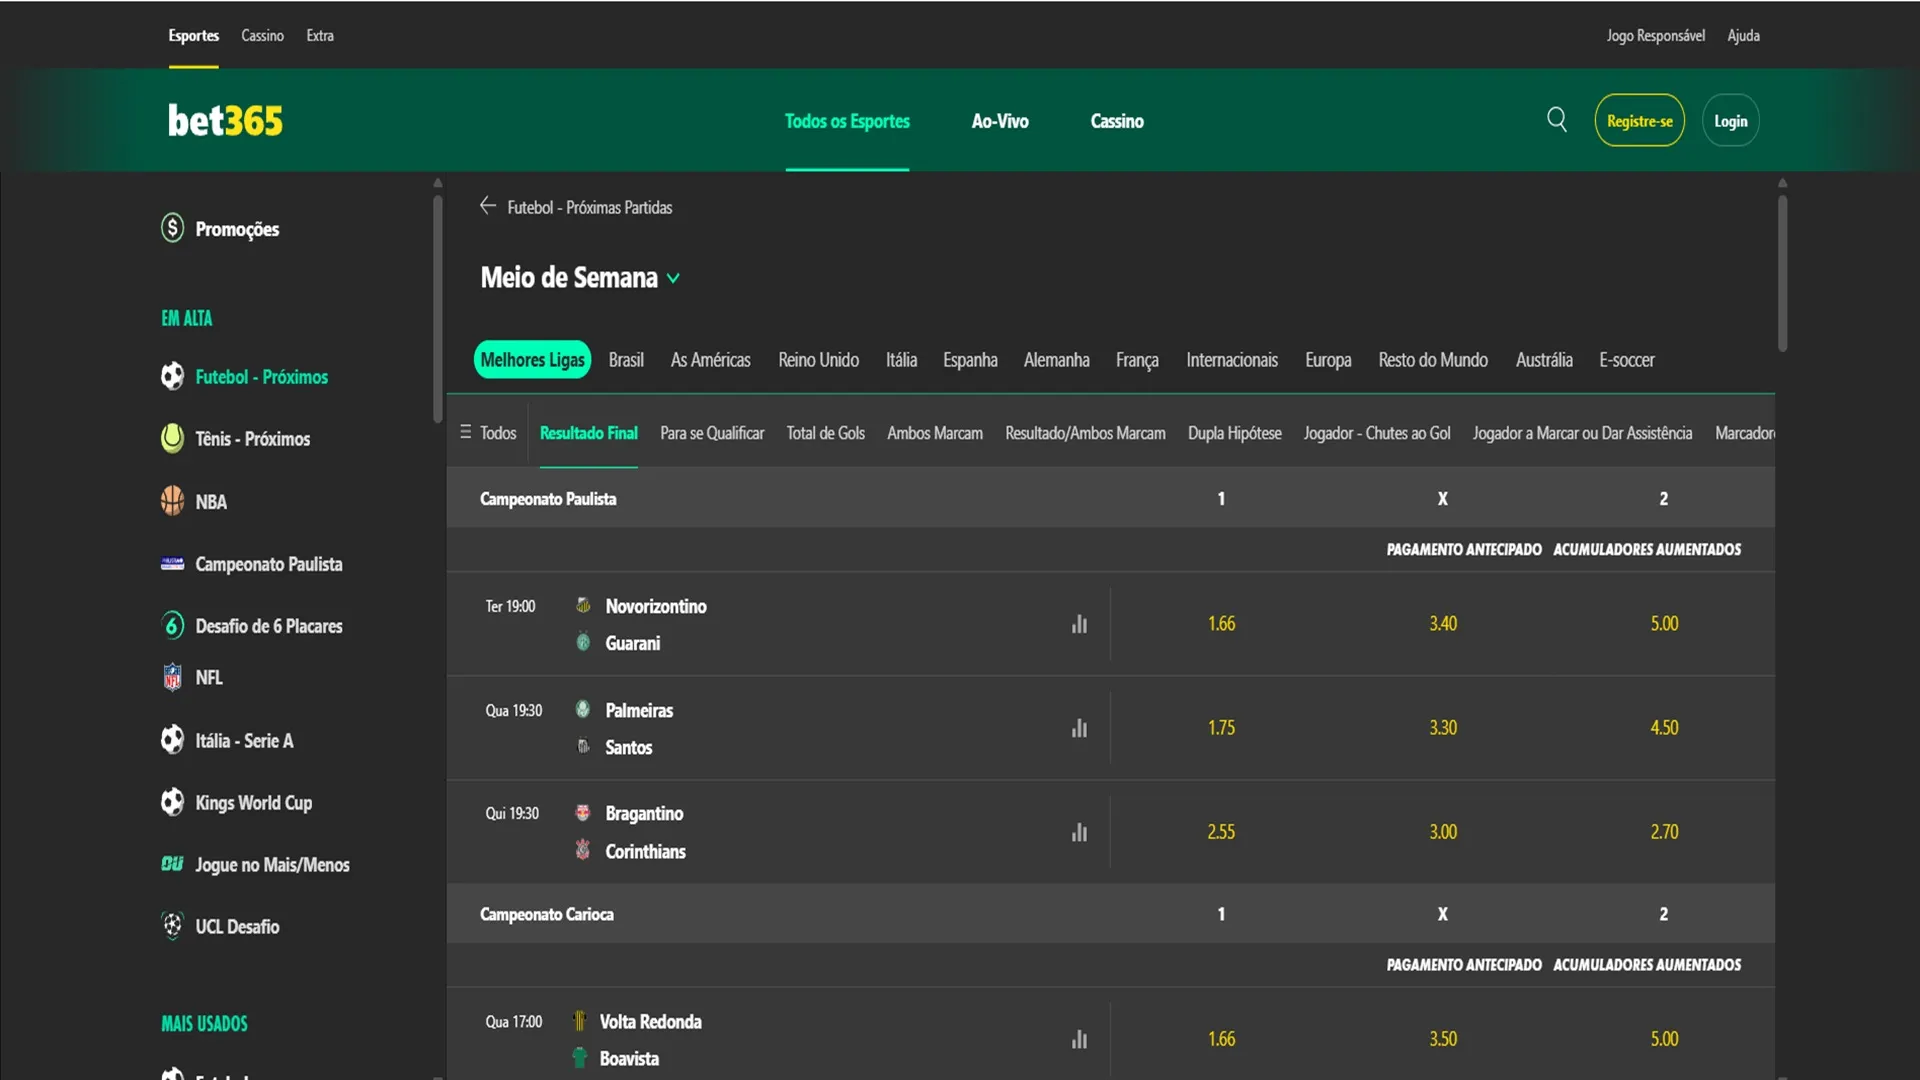Click the NFL shield icon

pyautogui.click(x=172, y=677)
